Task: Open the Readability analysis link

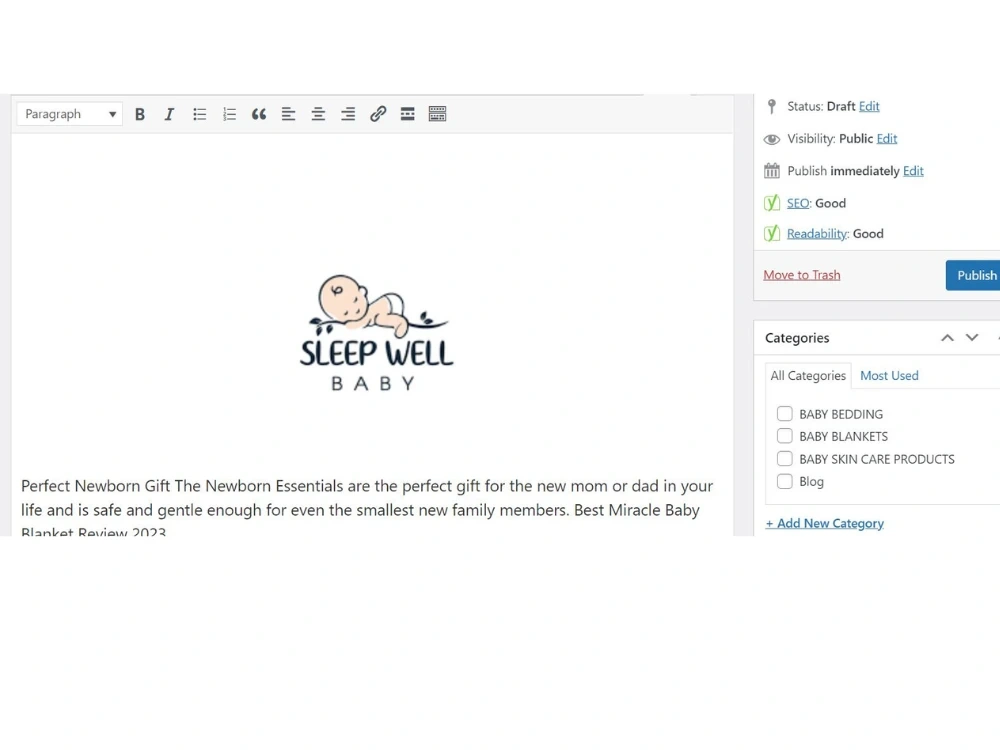Action: pos(817,233)
